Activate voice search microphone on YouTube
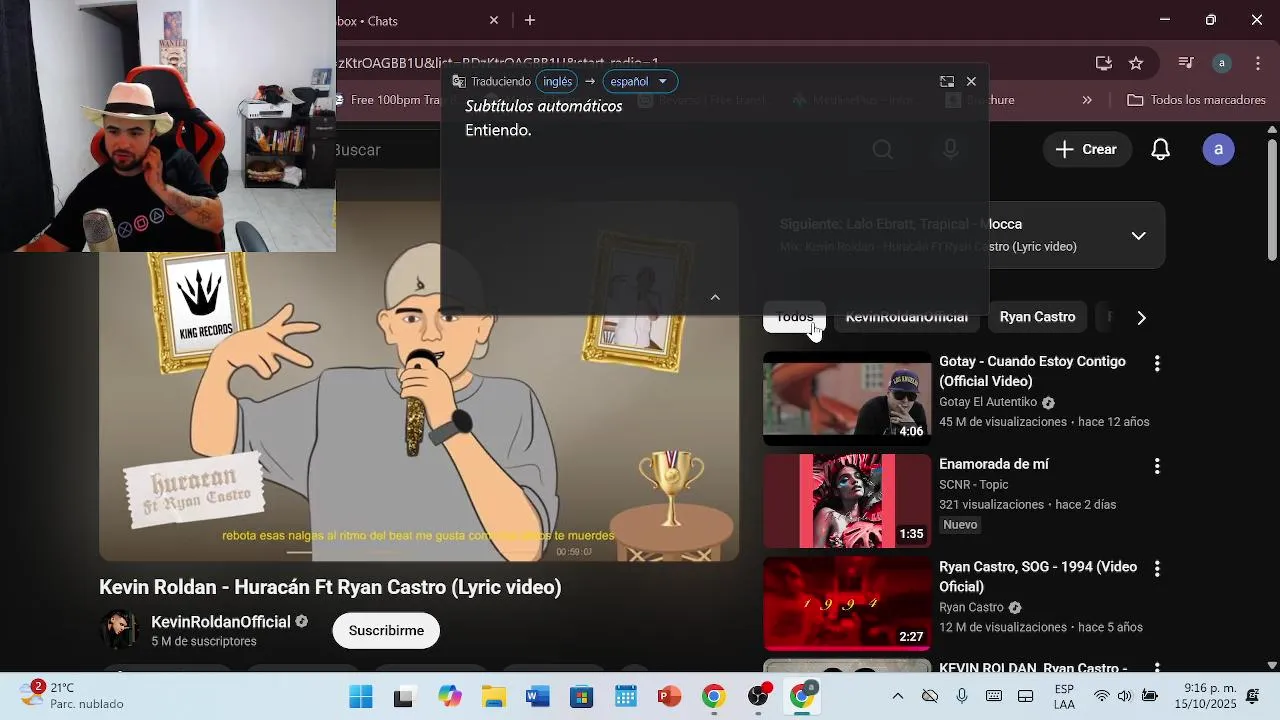 [951, 150]
